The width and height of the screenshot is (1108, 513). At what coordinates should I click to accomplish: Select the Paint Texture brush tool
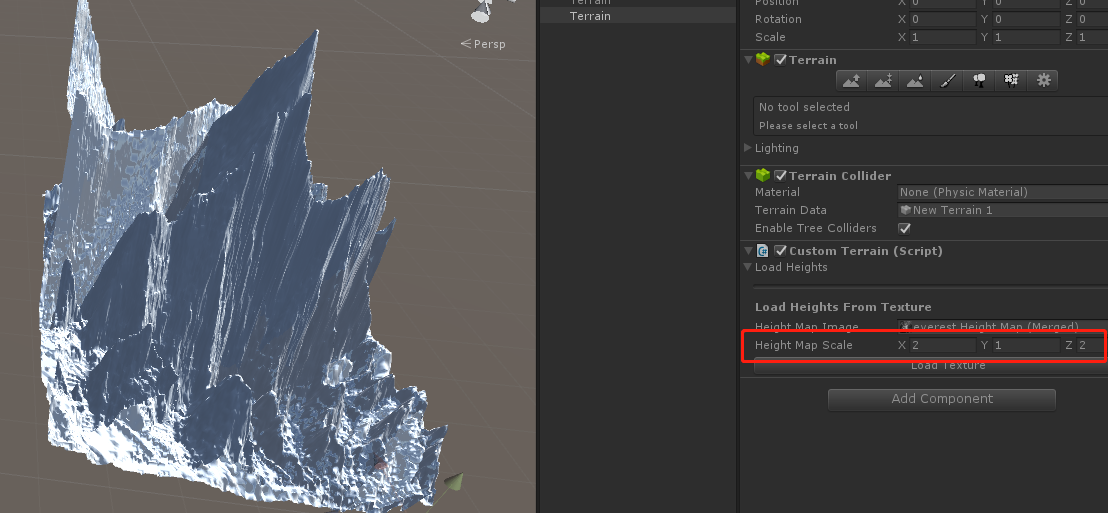[948, 81]
